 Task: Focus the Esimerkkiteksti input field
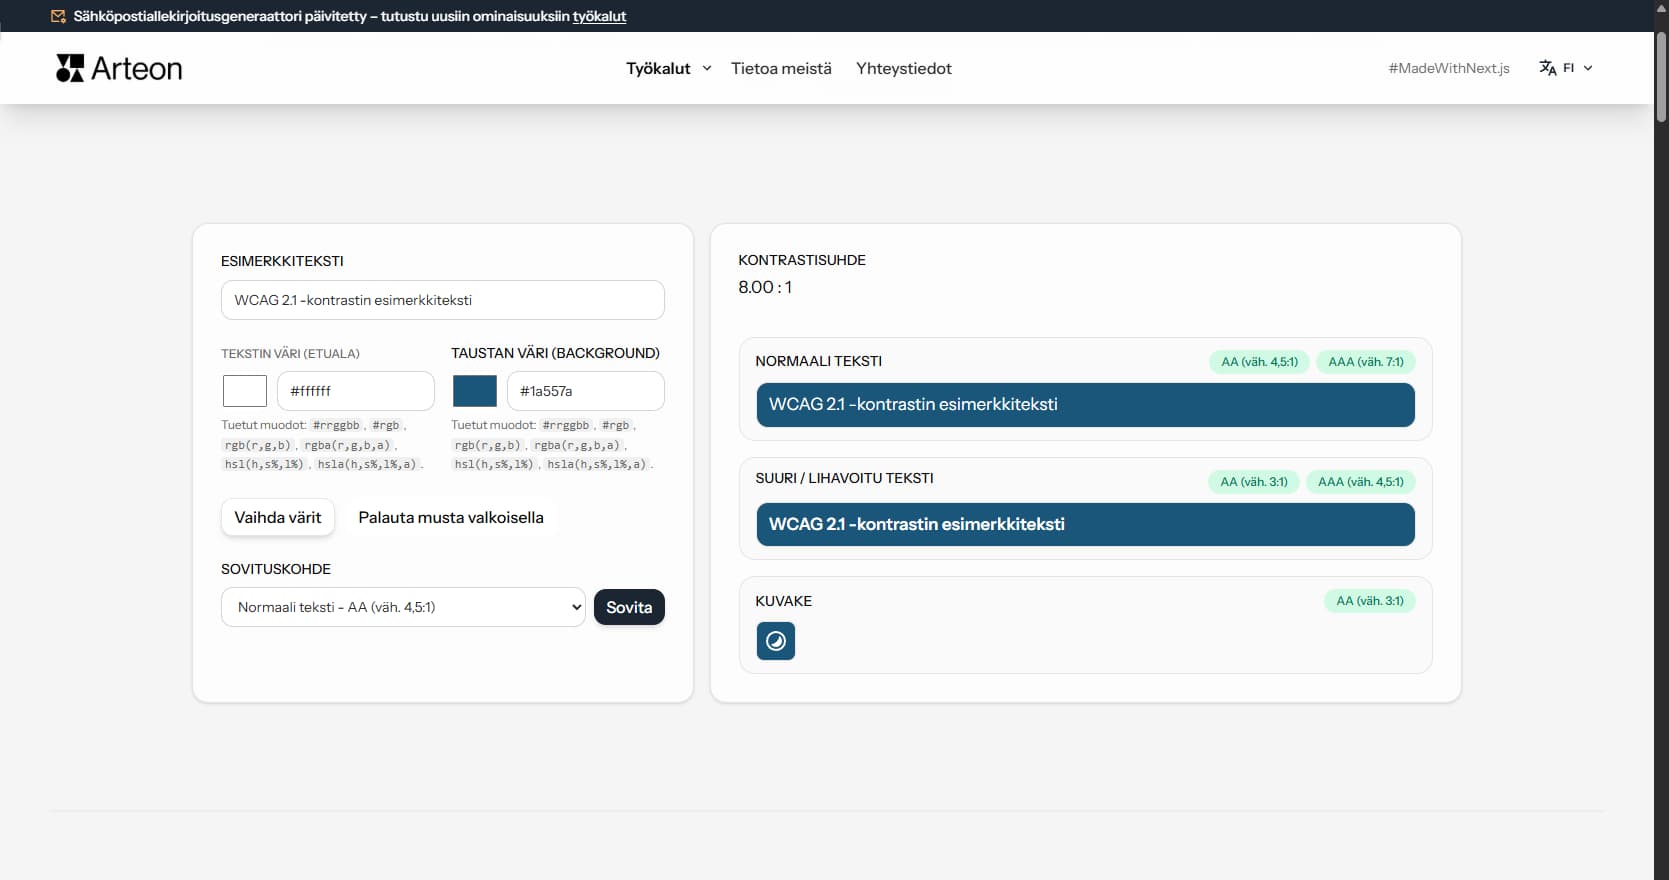point(442,300)
